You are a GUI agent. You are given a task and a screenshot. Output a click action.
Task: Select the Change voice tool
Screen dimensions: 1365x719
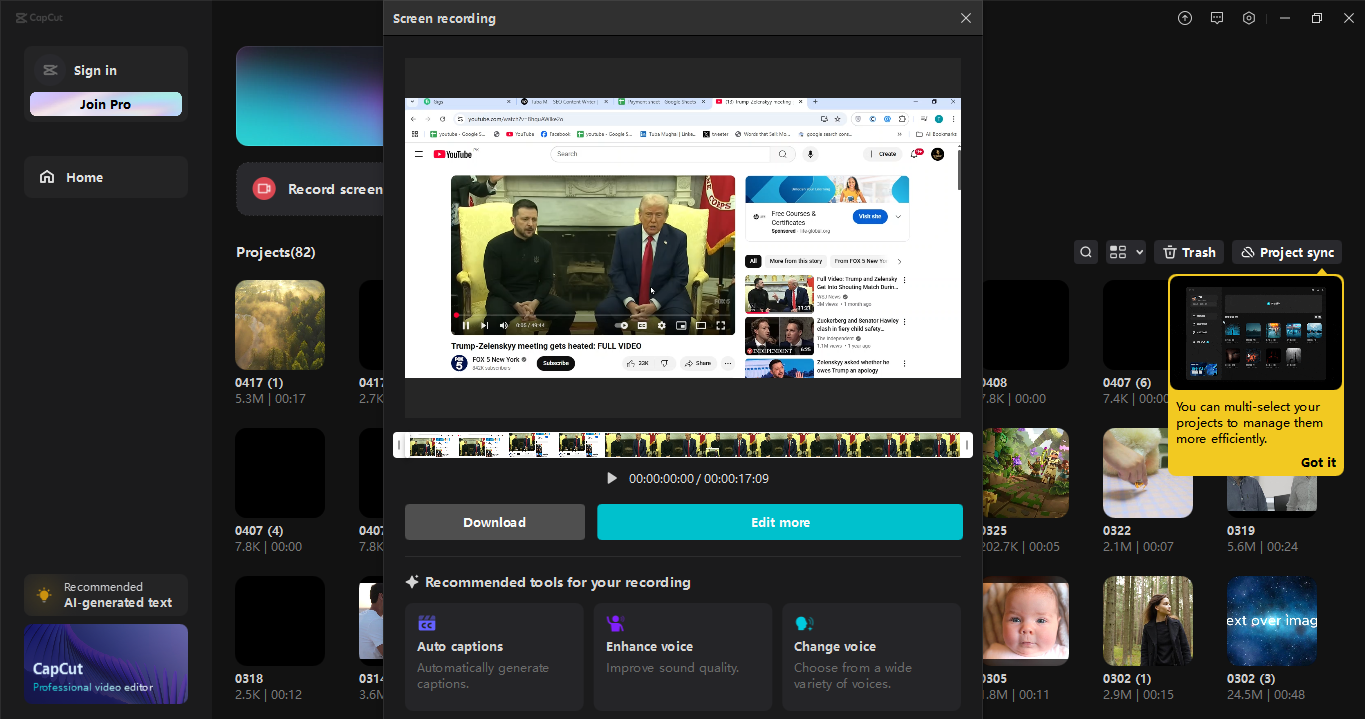(870, 656)
